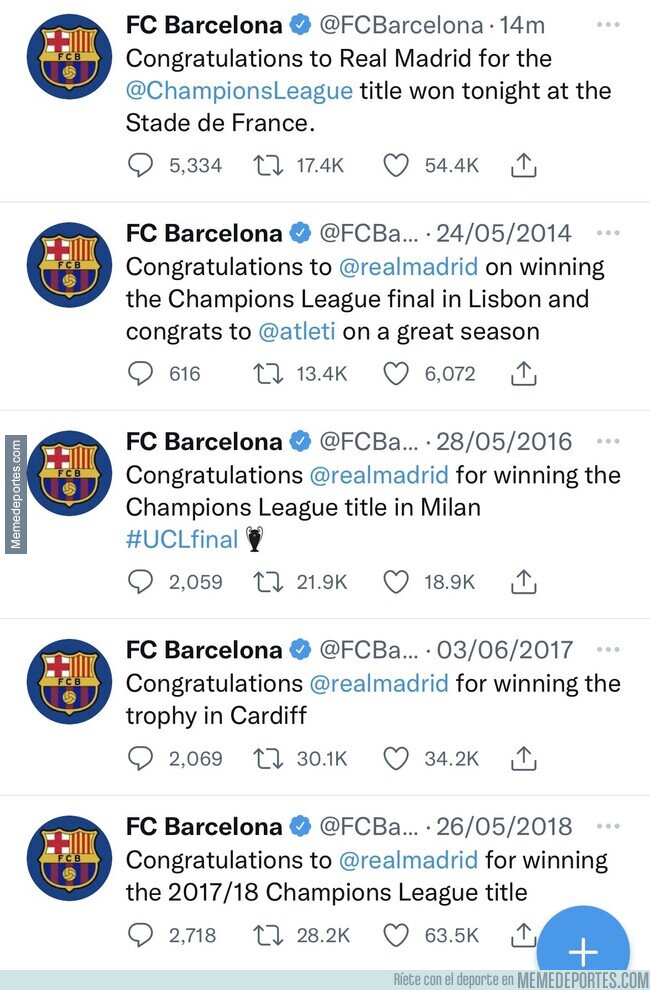The width and height of the screenshot is (650, 990).
Task: Like the Stade de France congratulation tweet
Action: [397, 165]
